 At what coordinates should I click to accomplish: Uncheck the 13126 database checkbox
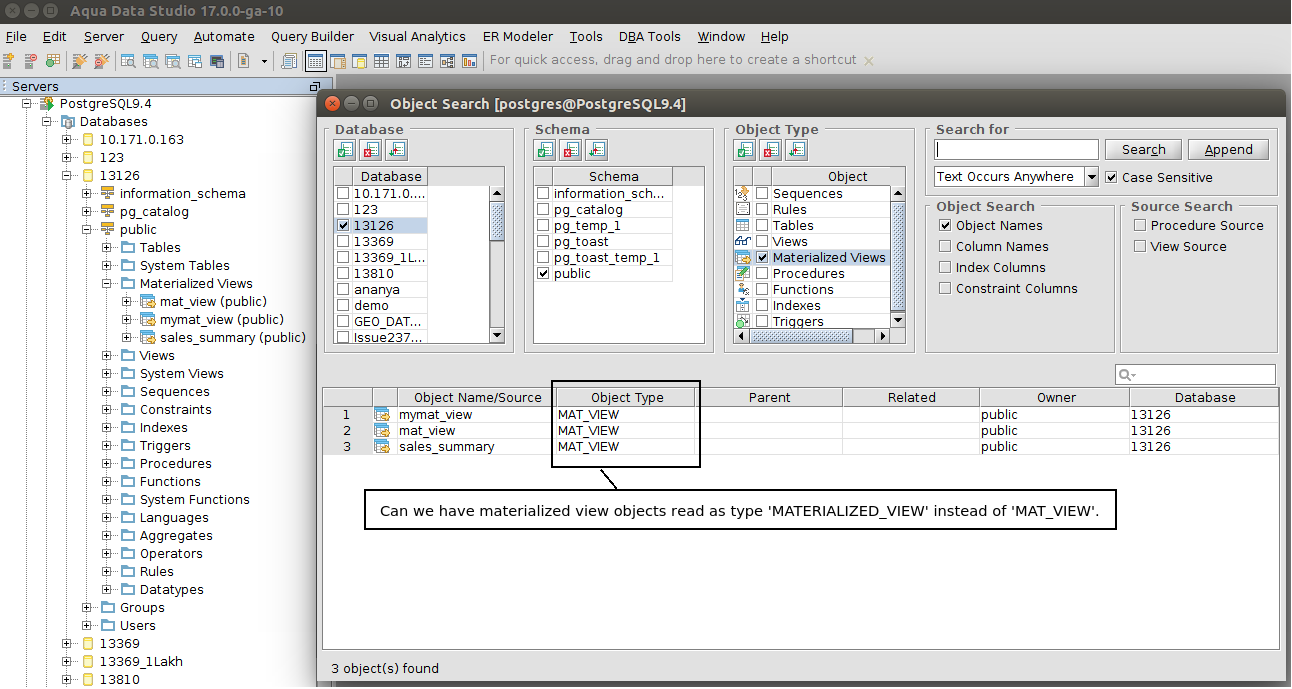click(344, 226)
